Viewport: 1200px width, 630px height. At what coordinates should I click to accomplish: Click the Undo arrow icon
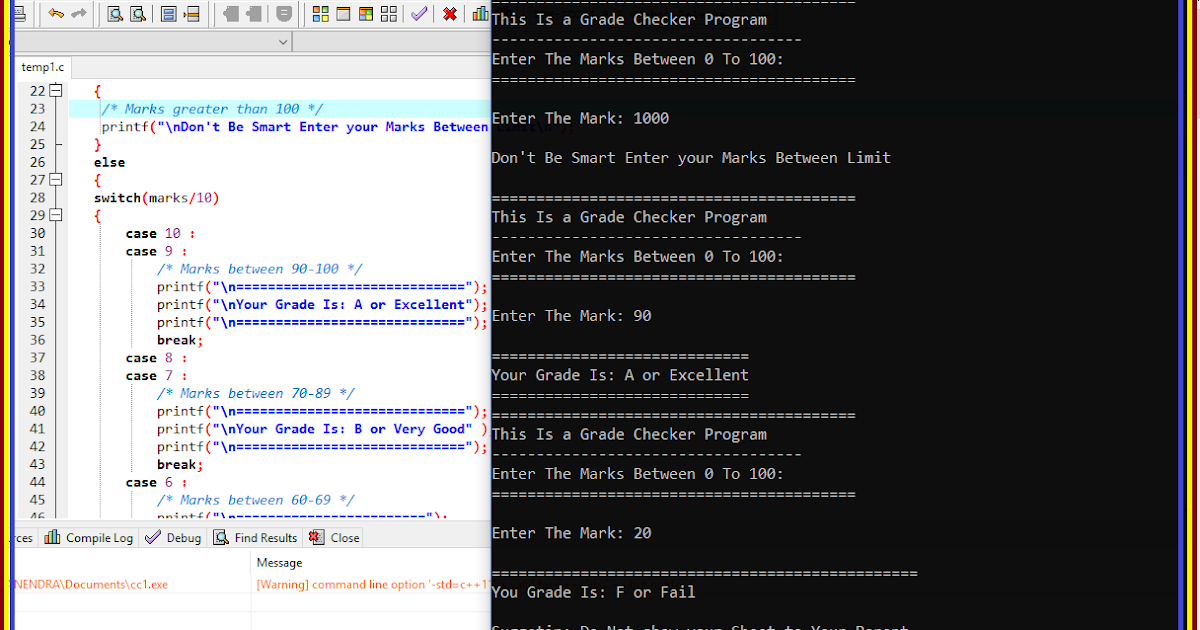click(56, 14)
